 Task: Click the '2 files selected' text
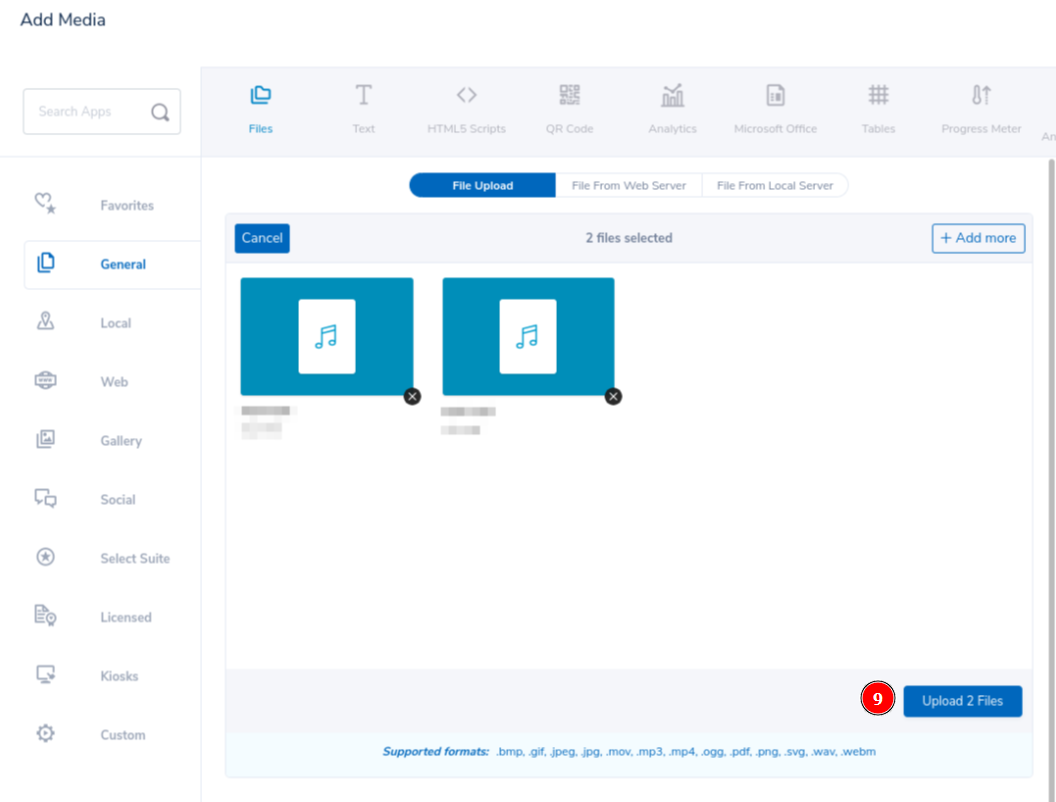pyautogui.click(x=629, y=238)
